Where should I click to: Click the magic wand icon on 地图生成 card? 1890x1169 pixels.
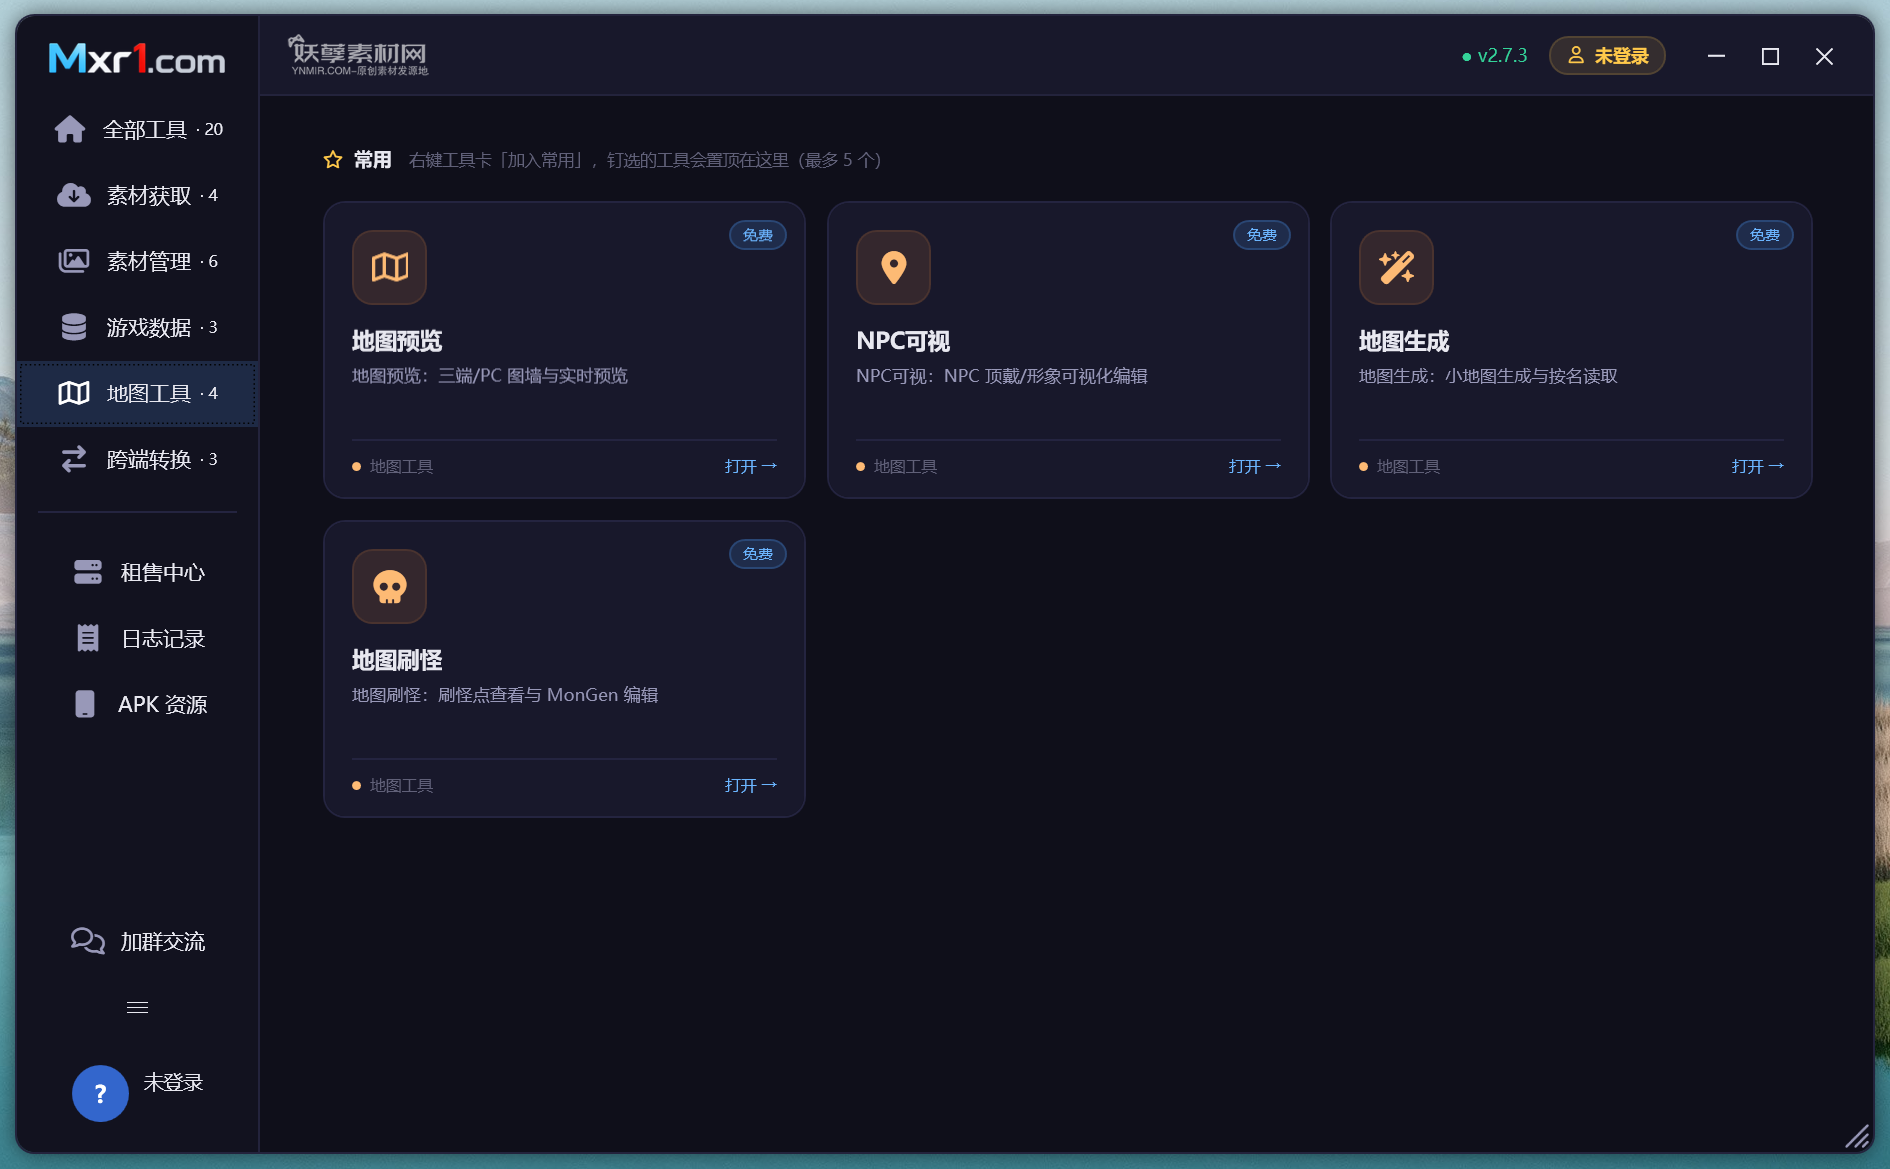[1396, 267]
